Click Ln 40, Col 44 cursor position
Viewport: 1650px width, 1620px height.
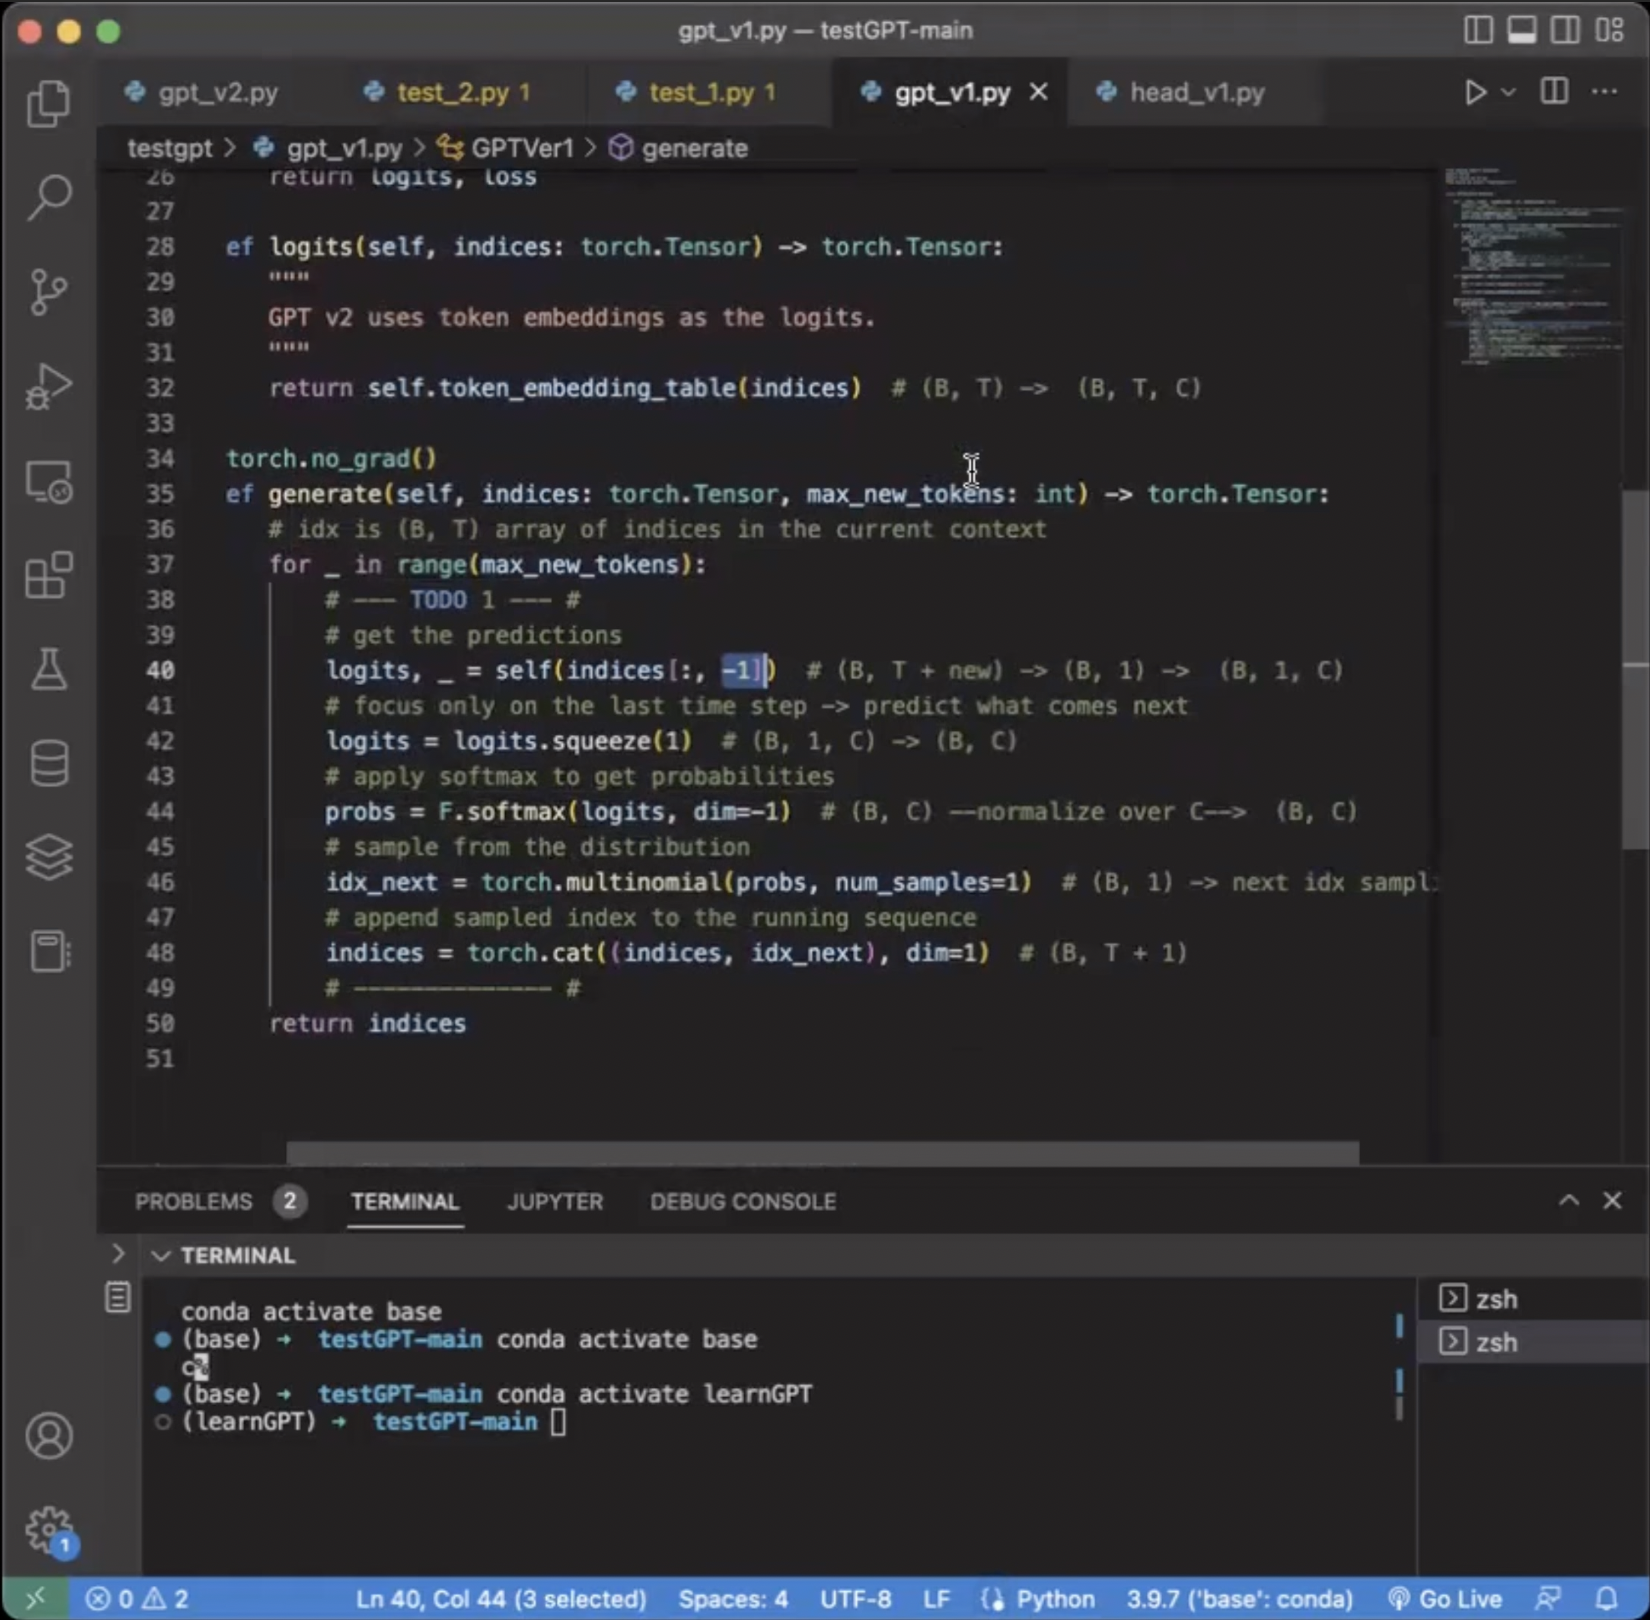500,1598
